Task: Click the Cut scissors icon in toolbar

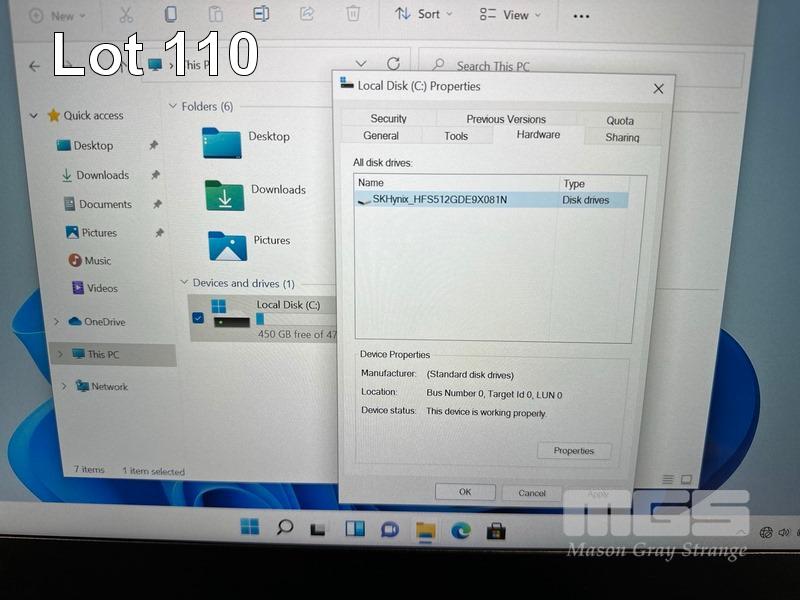Action: pyautogui.click(x=126, y=14)
